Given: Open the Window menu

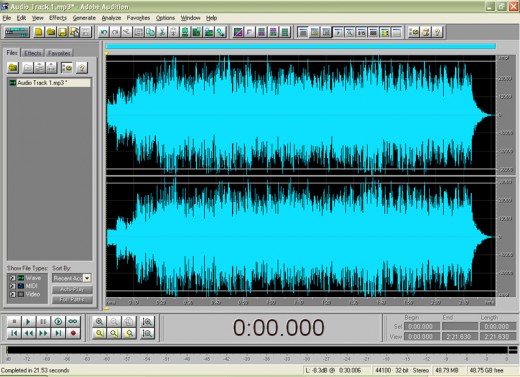Looking at the screenshot, I should [191, 18].
